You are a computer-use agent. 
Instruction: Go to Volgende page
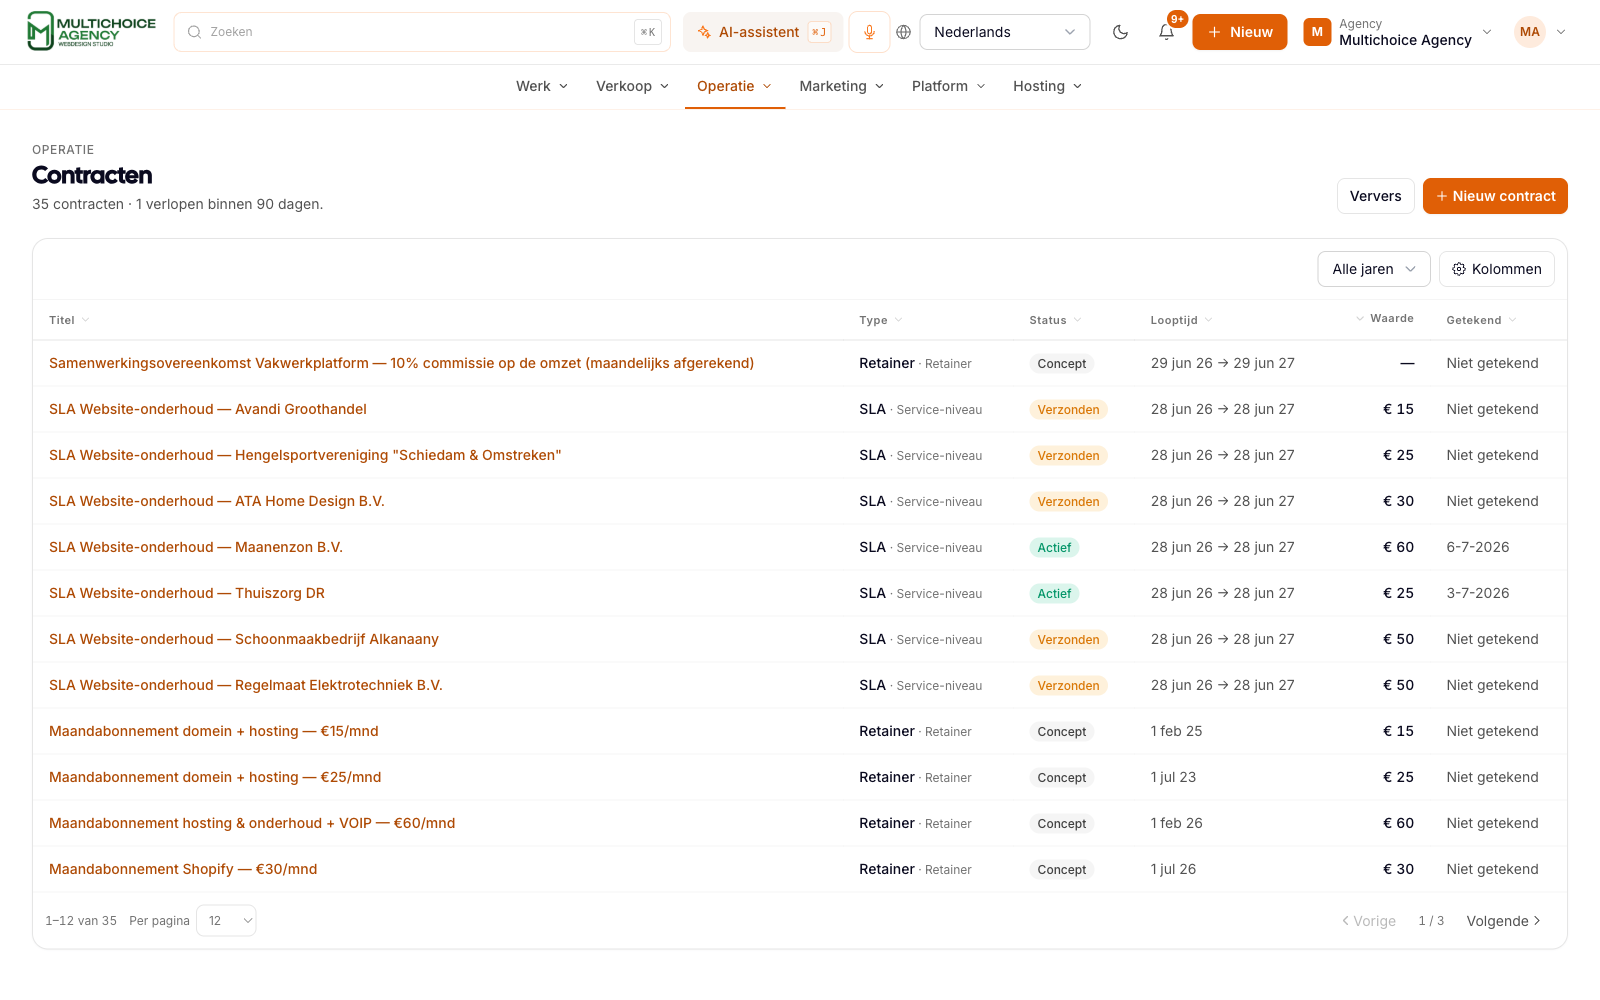[x=1503, y=921]
